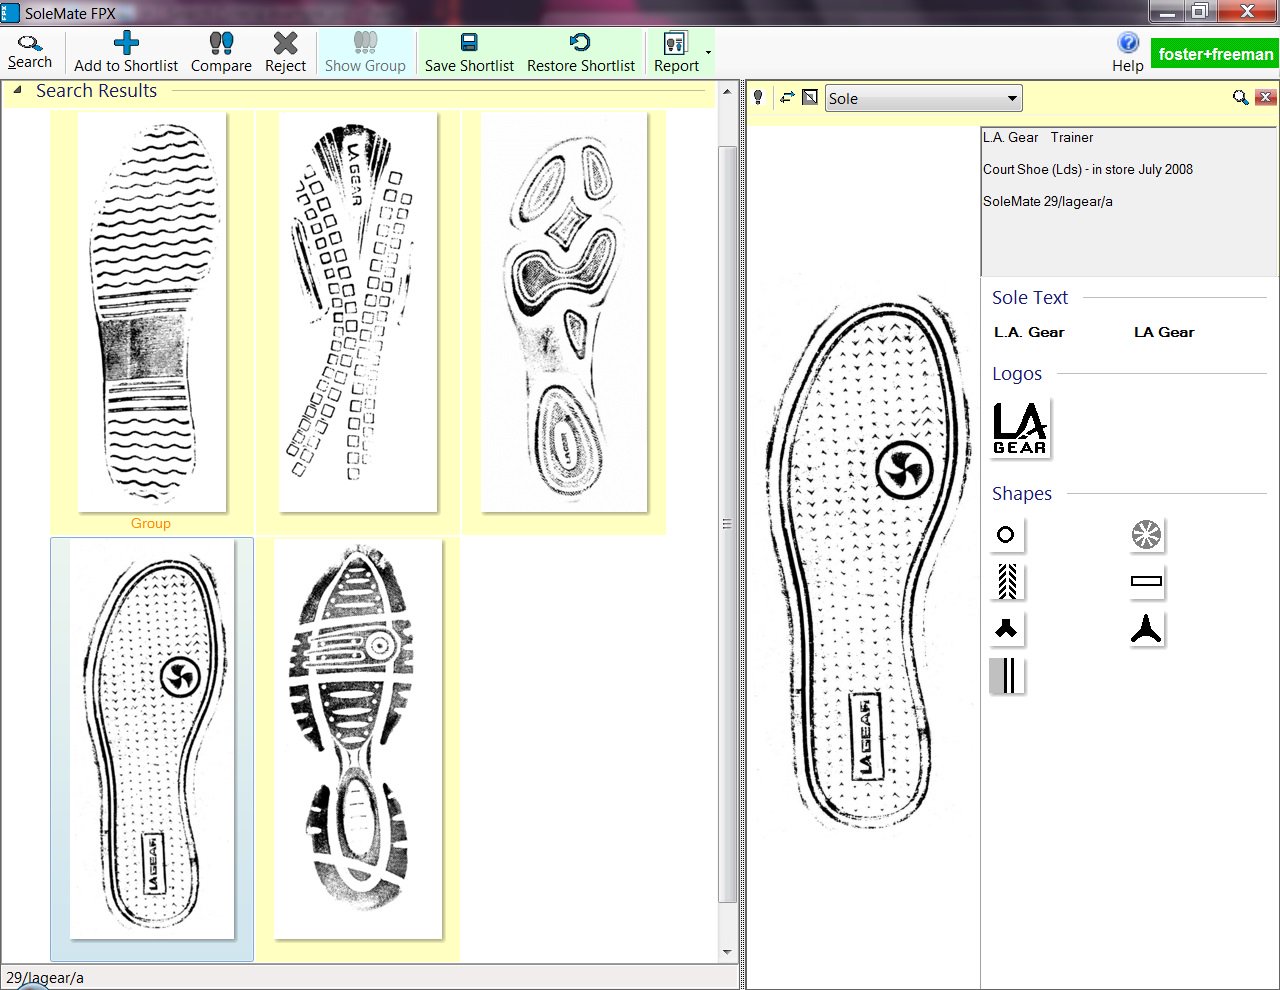The image size is (1280, 990).
Task: Restore the shortlist
Action: tap(581, 52)
